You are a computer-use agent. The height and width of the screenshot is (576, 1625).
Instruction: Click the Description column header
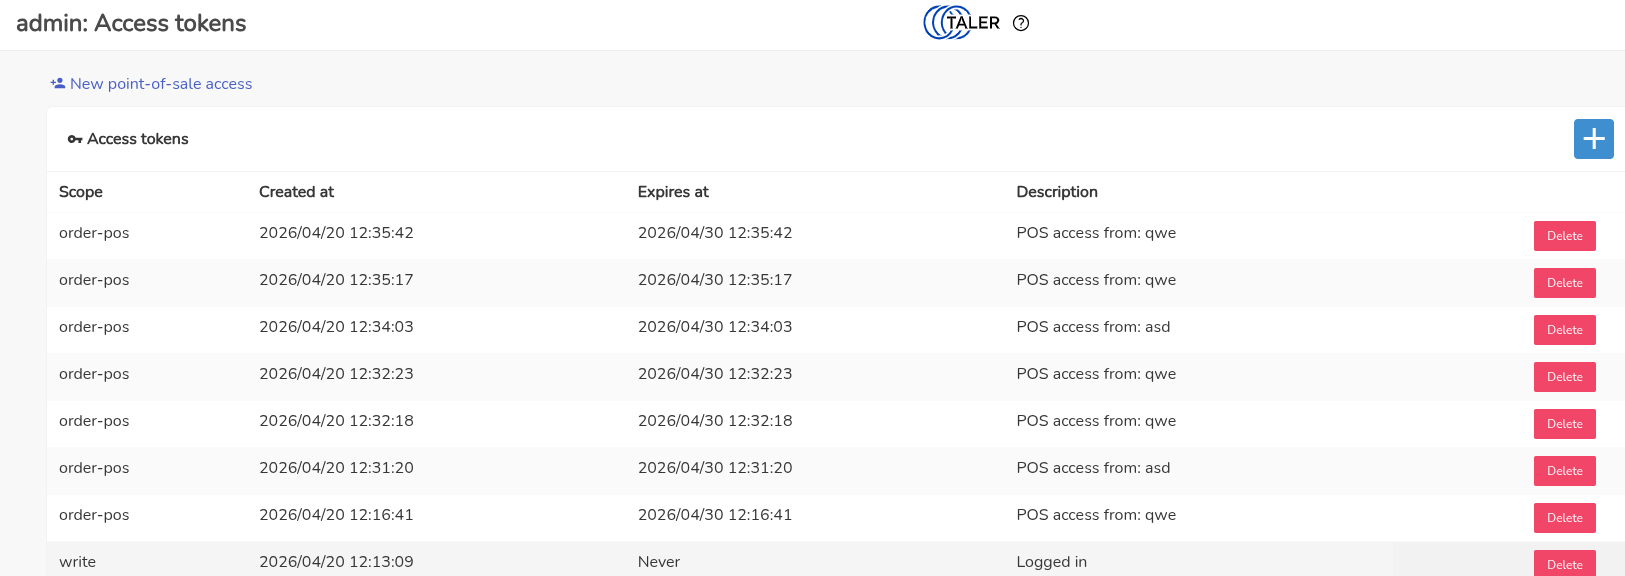(x=1057, y=192)
